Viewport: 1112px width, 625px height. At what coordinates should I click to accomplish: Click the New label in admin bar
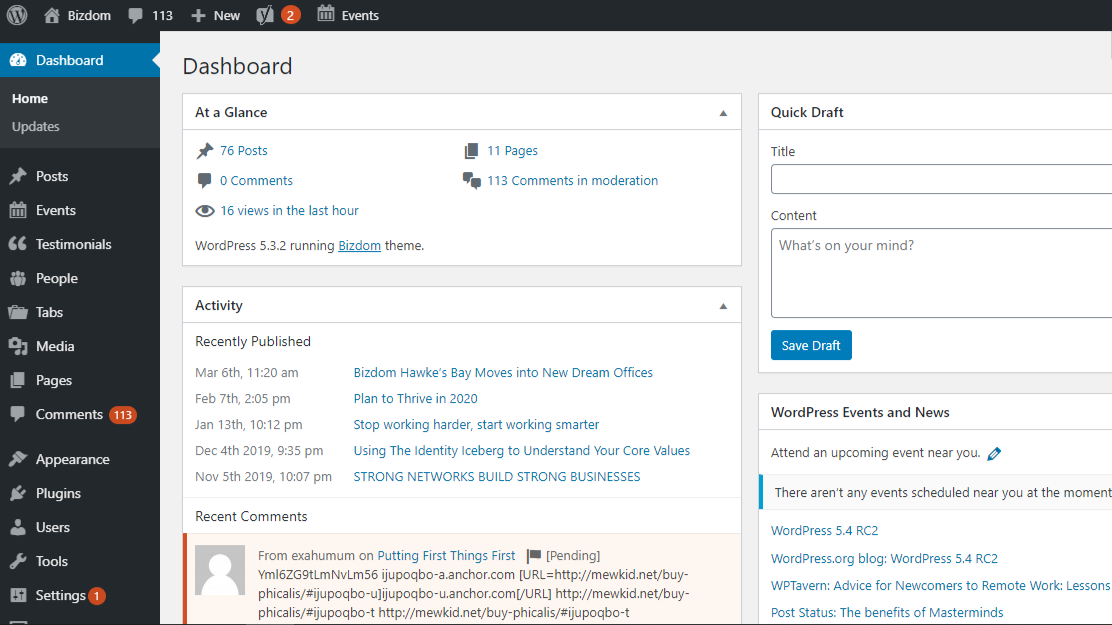(x=227, y=16)
